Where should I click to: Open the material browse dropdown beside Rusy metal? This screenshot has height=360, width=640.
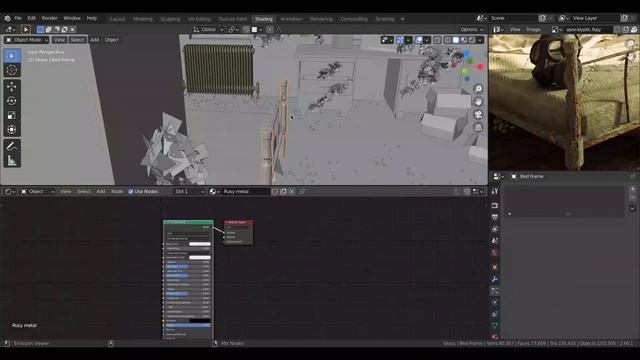(x=214, y=191)
